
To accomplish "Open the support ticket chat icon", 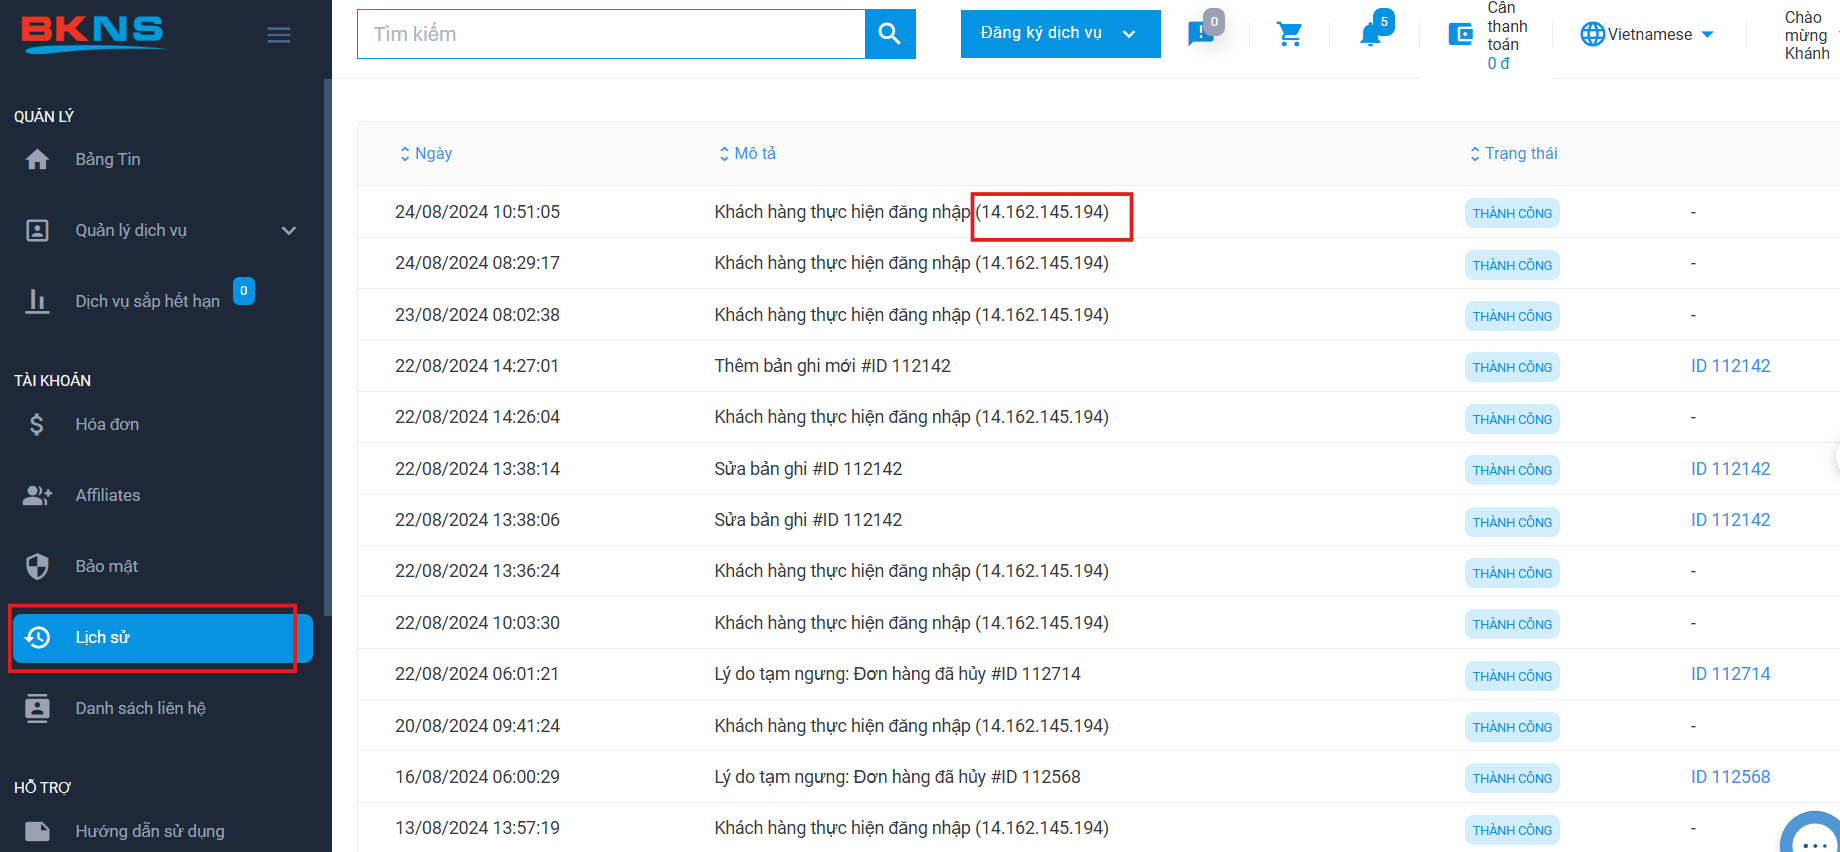I will (1200, 34).
